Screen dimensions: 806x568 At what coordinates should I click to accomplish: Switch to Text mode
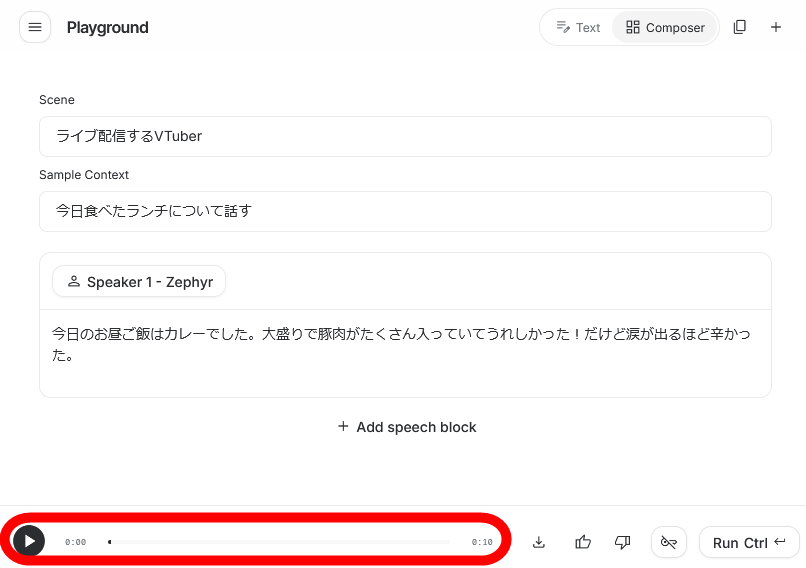tap(578, 27)
